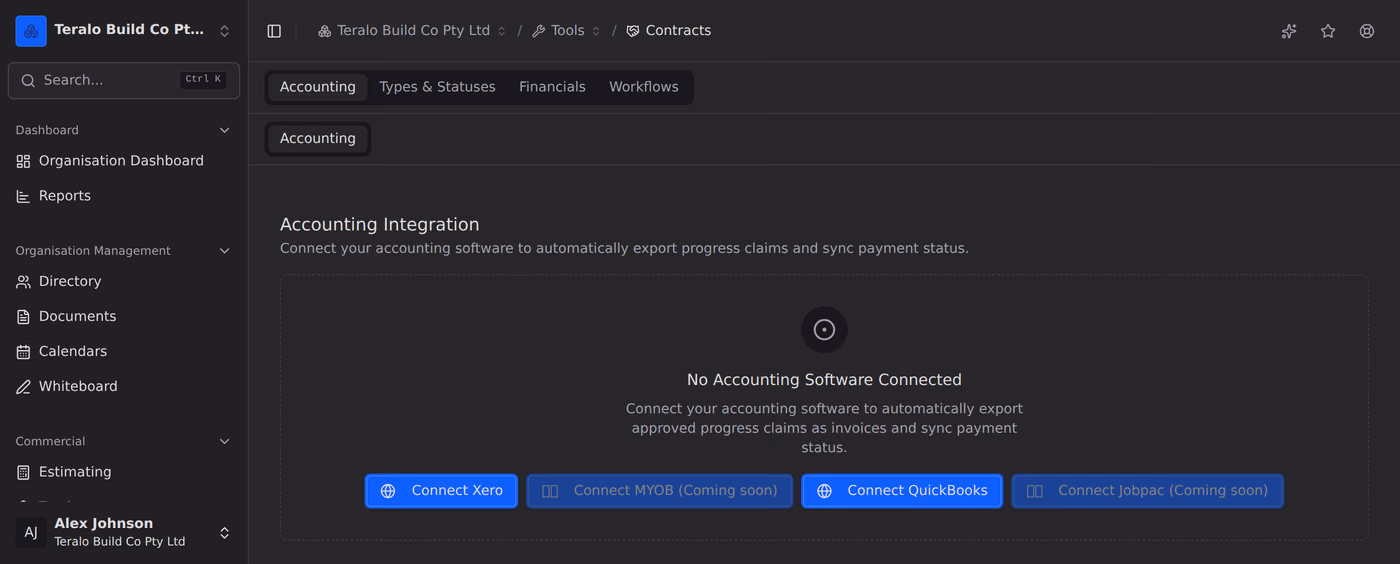
Task: Click the Connect Xero button
Action: click(441, 491)
